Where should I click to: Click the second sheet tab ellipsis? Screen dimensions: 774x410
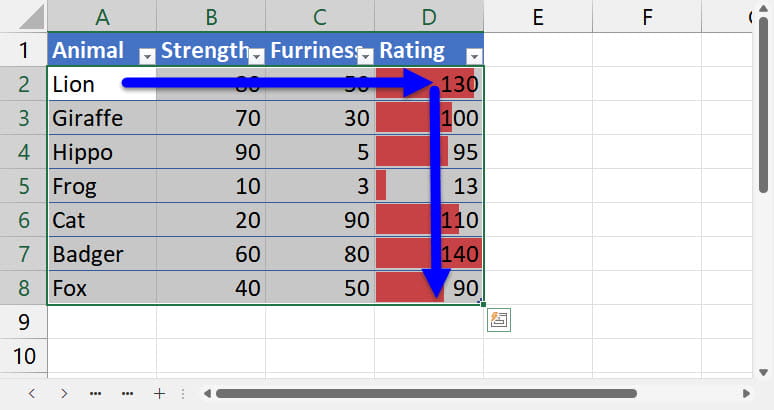click(127, 393)
